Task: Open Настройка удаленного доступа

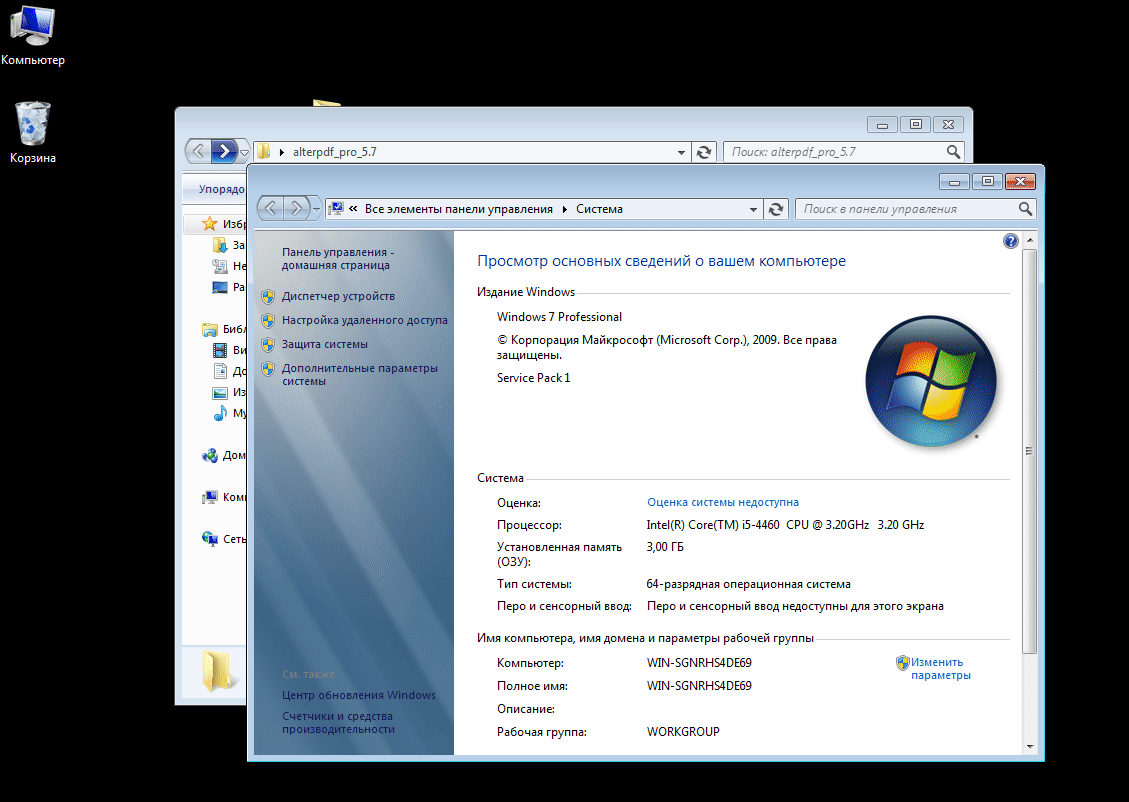Action: pyautogui.click(x=364, y=320)
